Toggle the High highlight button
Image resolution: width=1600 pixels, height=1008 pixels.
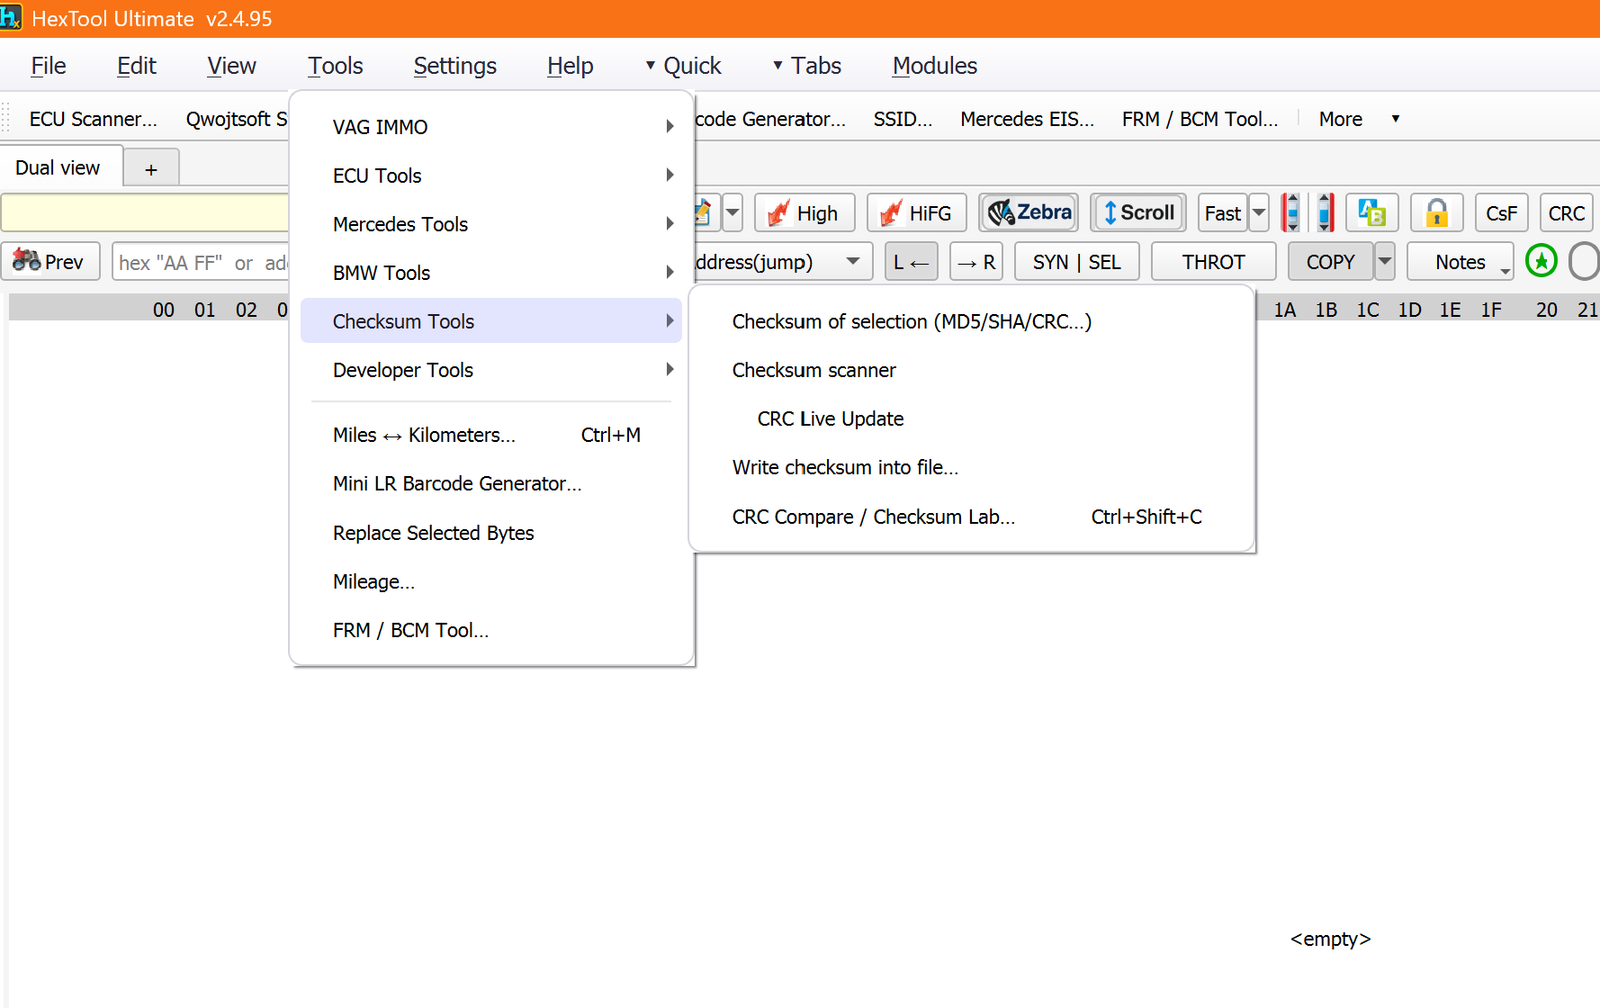click(804, 213)
